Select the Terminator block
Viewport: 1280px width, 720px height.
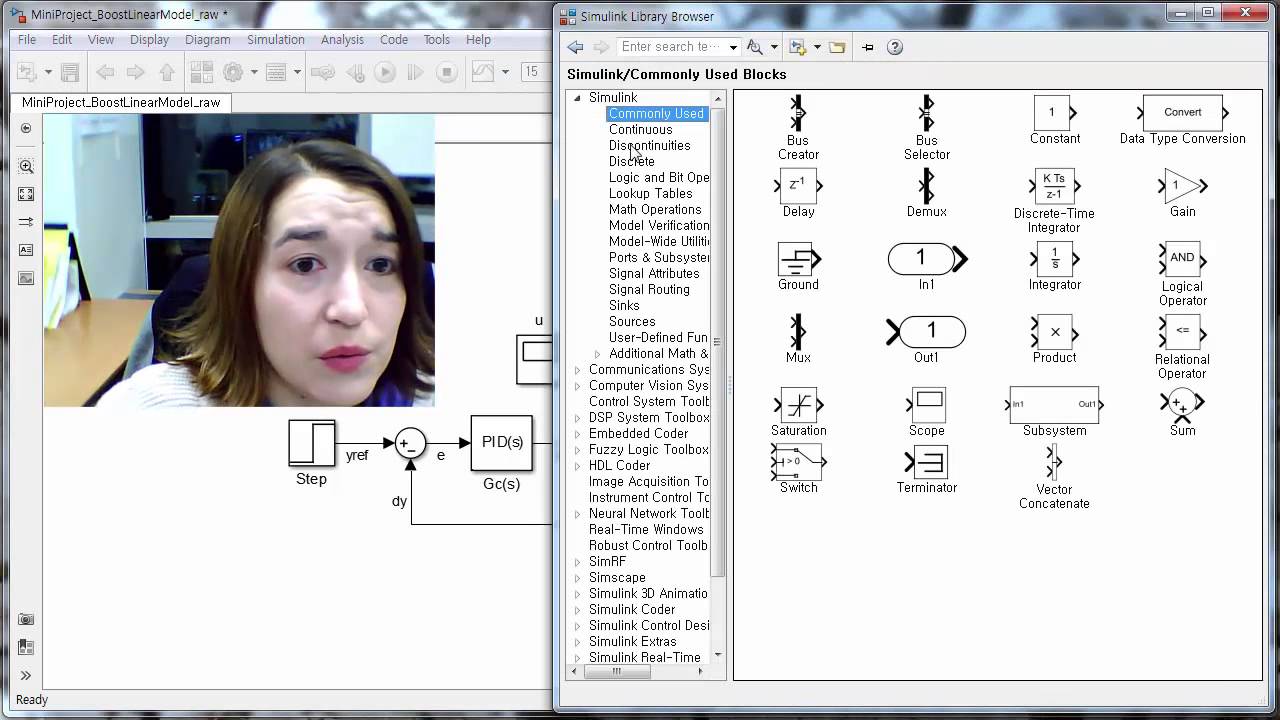point(926,461)
